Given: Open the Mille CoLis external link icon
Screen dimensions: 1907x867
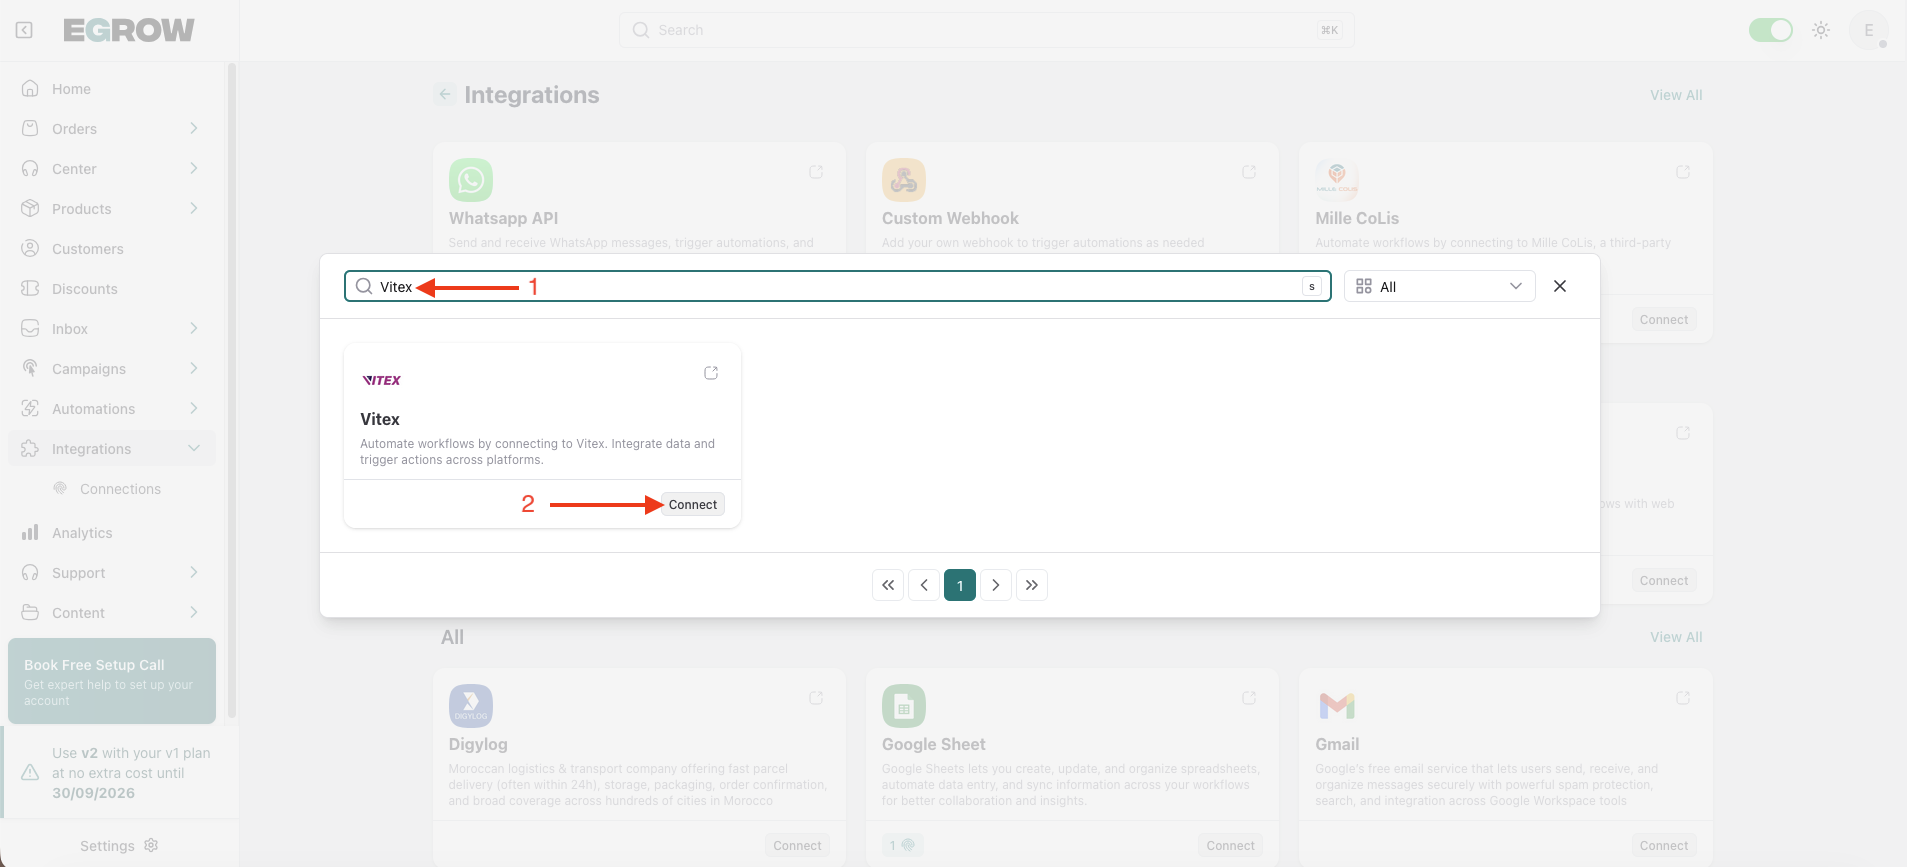Looking at the screenshot, I should (x=1683, y=172).
